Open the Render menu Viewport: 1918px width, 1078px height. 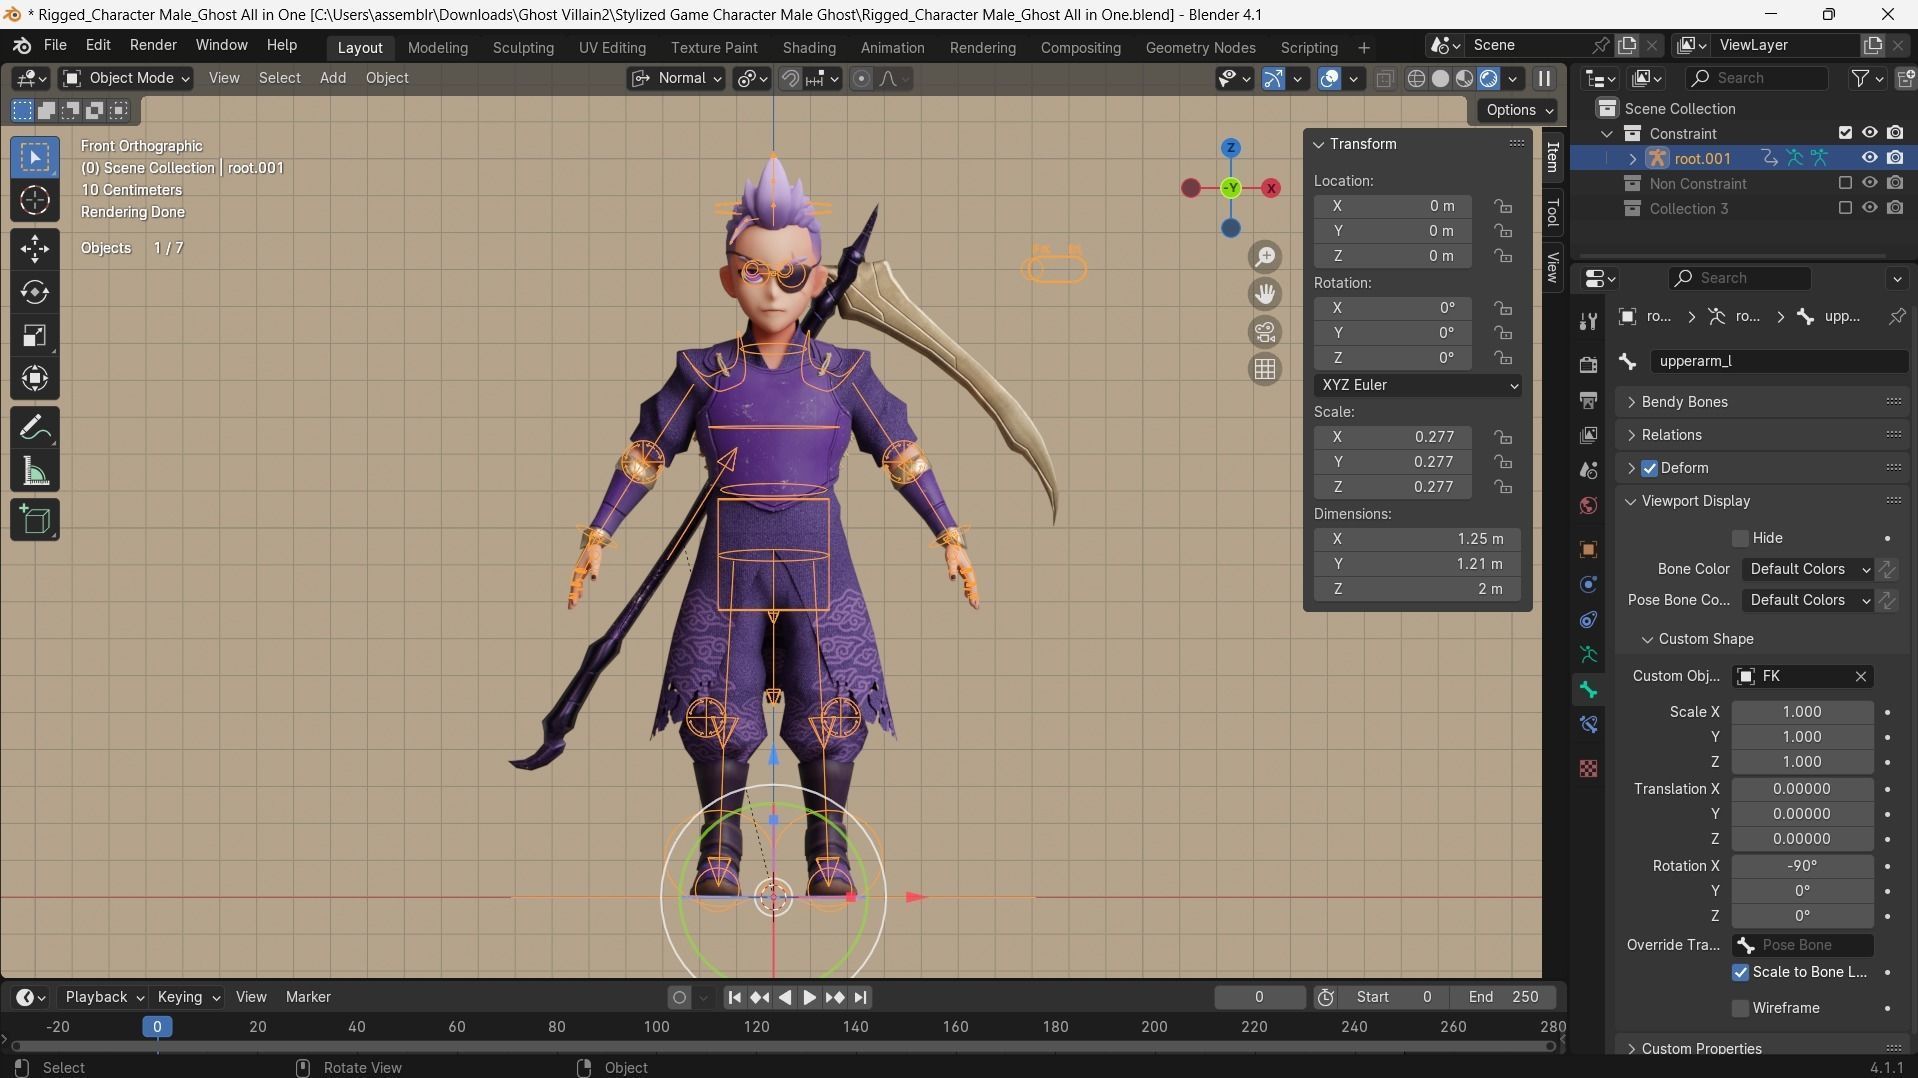click(153, 46)
